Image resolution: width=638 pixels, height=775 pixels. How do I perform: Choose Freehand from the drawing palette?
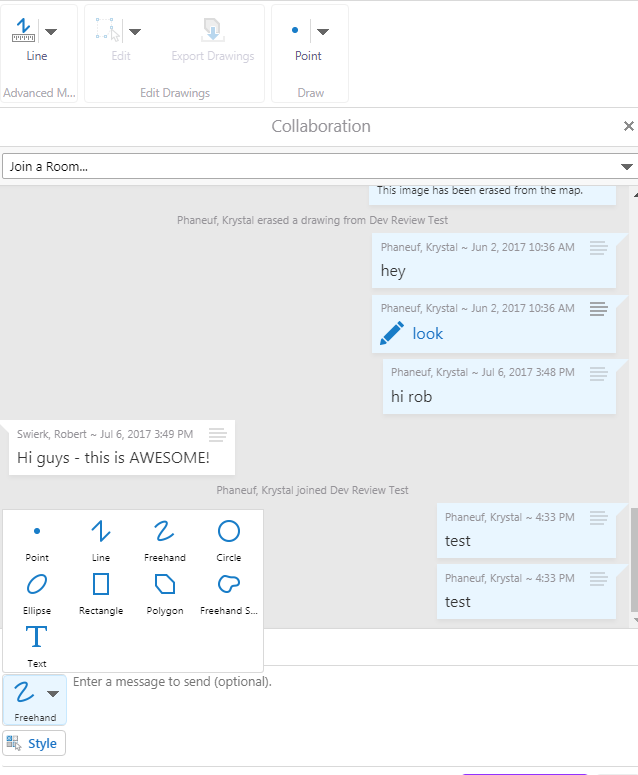(x=165, y=540)
